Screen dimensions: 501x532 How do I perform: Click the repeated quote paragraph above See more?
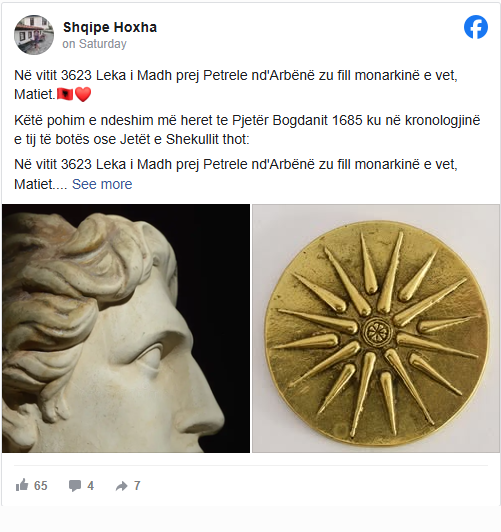pyautogui.click(x=236, y=174)
